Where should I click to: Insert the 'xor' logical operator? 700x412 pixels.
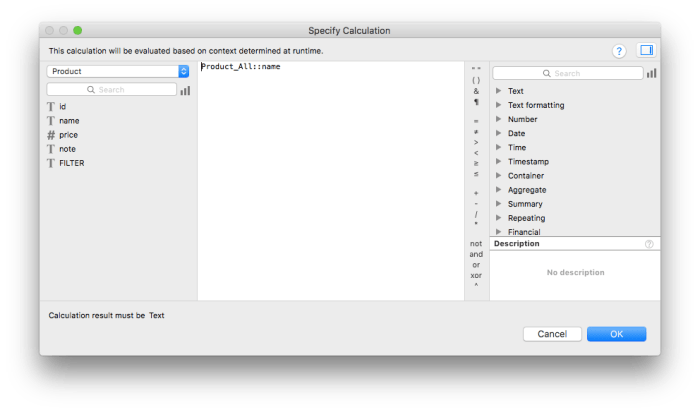point(476,275)
